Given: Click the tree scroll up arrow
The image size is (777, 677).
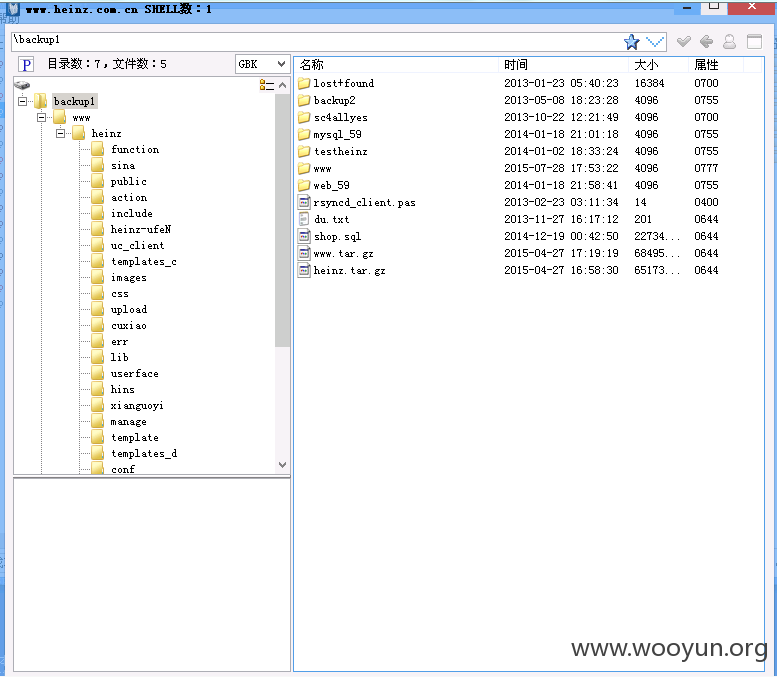Looking at the screenshot, I should [x=282, y=85].
